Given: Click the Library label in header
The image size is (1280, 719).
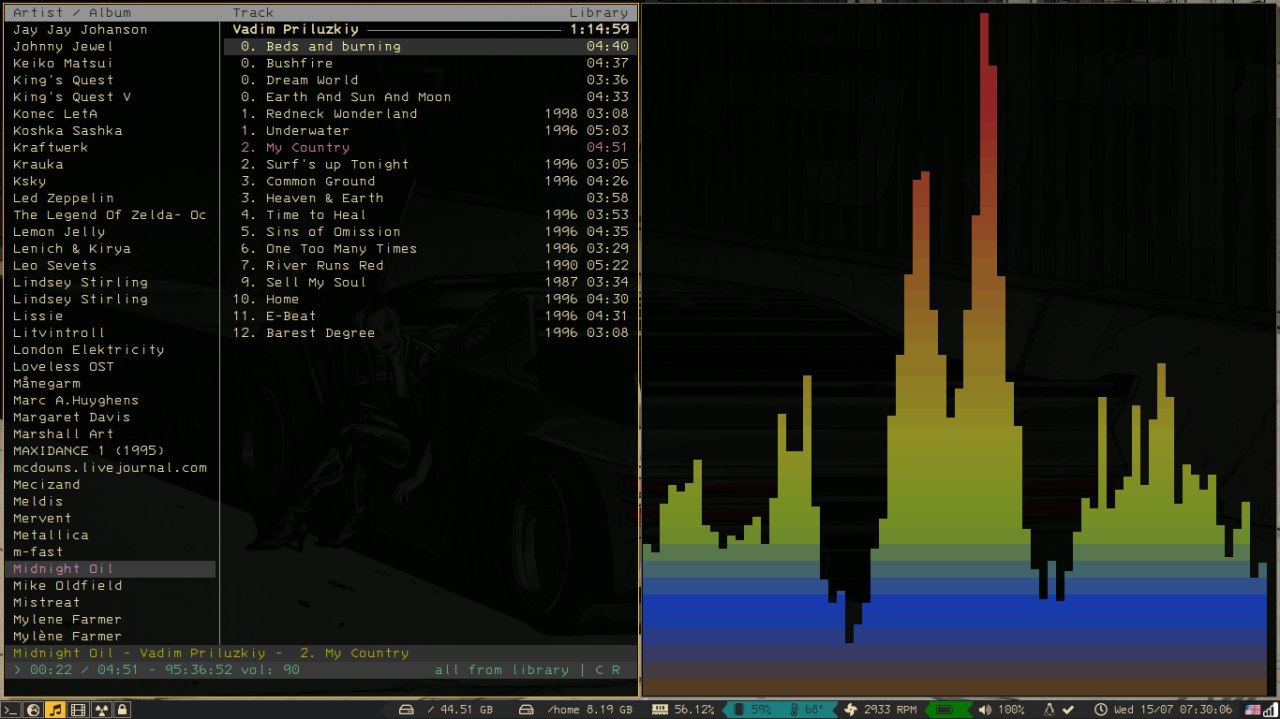Looking at the screenshot, I should tap(599, 13).
